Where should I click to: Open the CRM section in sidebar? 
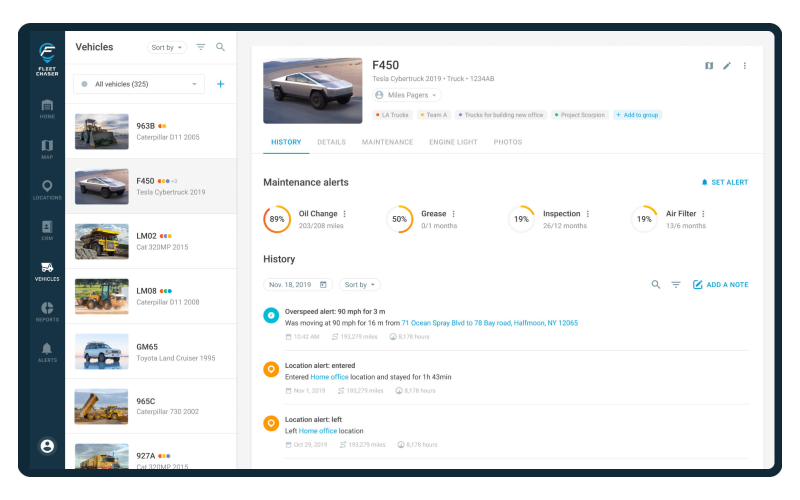[47, 230]
